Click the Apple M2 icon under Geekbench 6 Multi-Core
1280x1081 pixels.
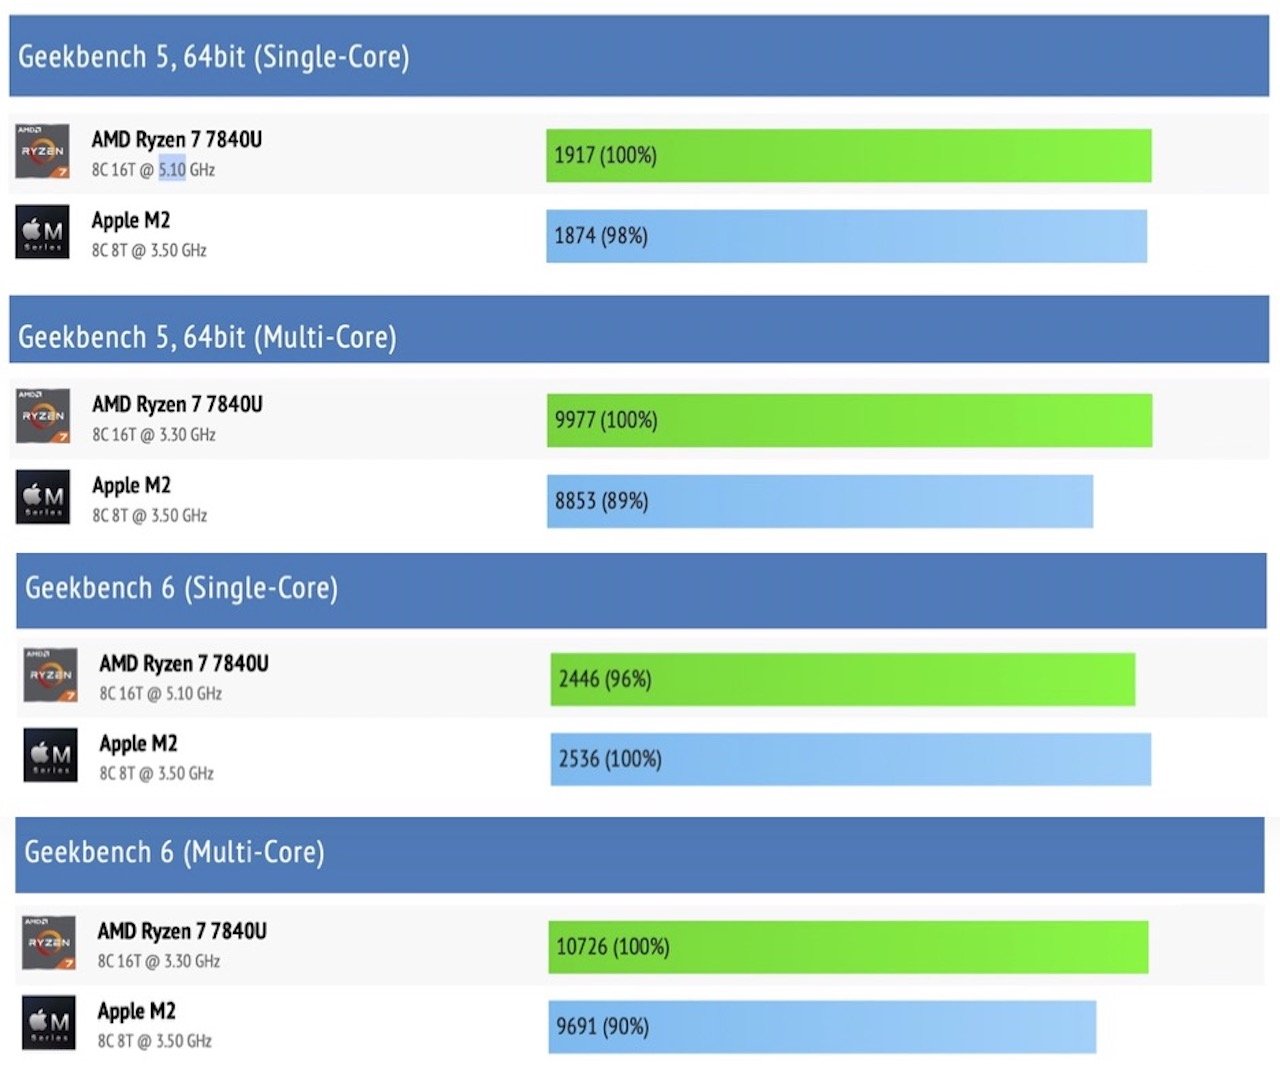pyautogui.click(x=49, y=1023)
